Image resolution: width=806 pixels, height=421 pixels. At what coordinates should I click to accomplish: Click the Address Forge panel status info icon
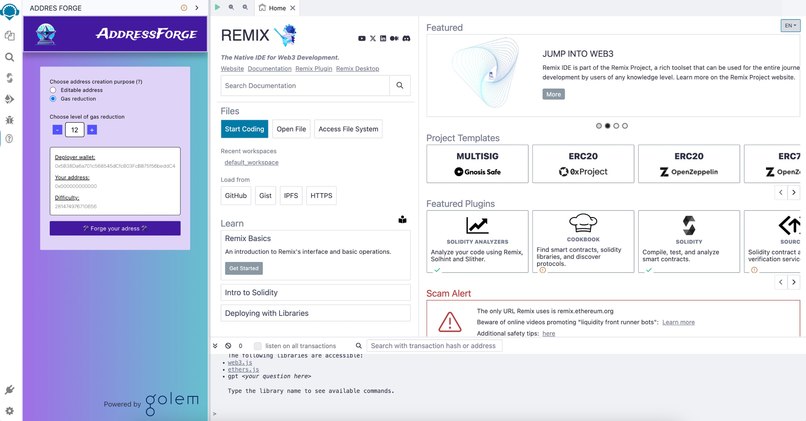pyautogui.click(x=184, y=8)
